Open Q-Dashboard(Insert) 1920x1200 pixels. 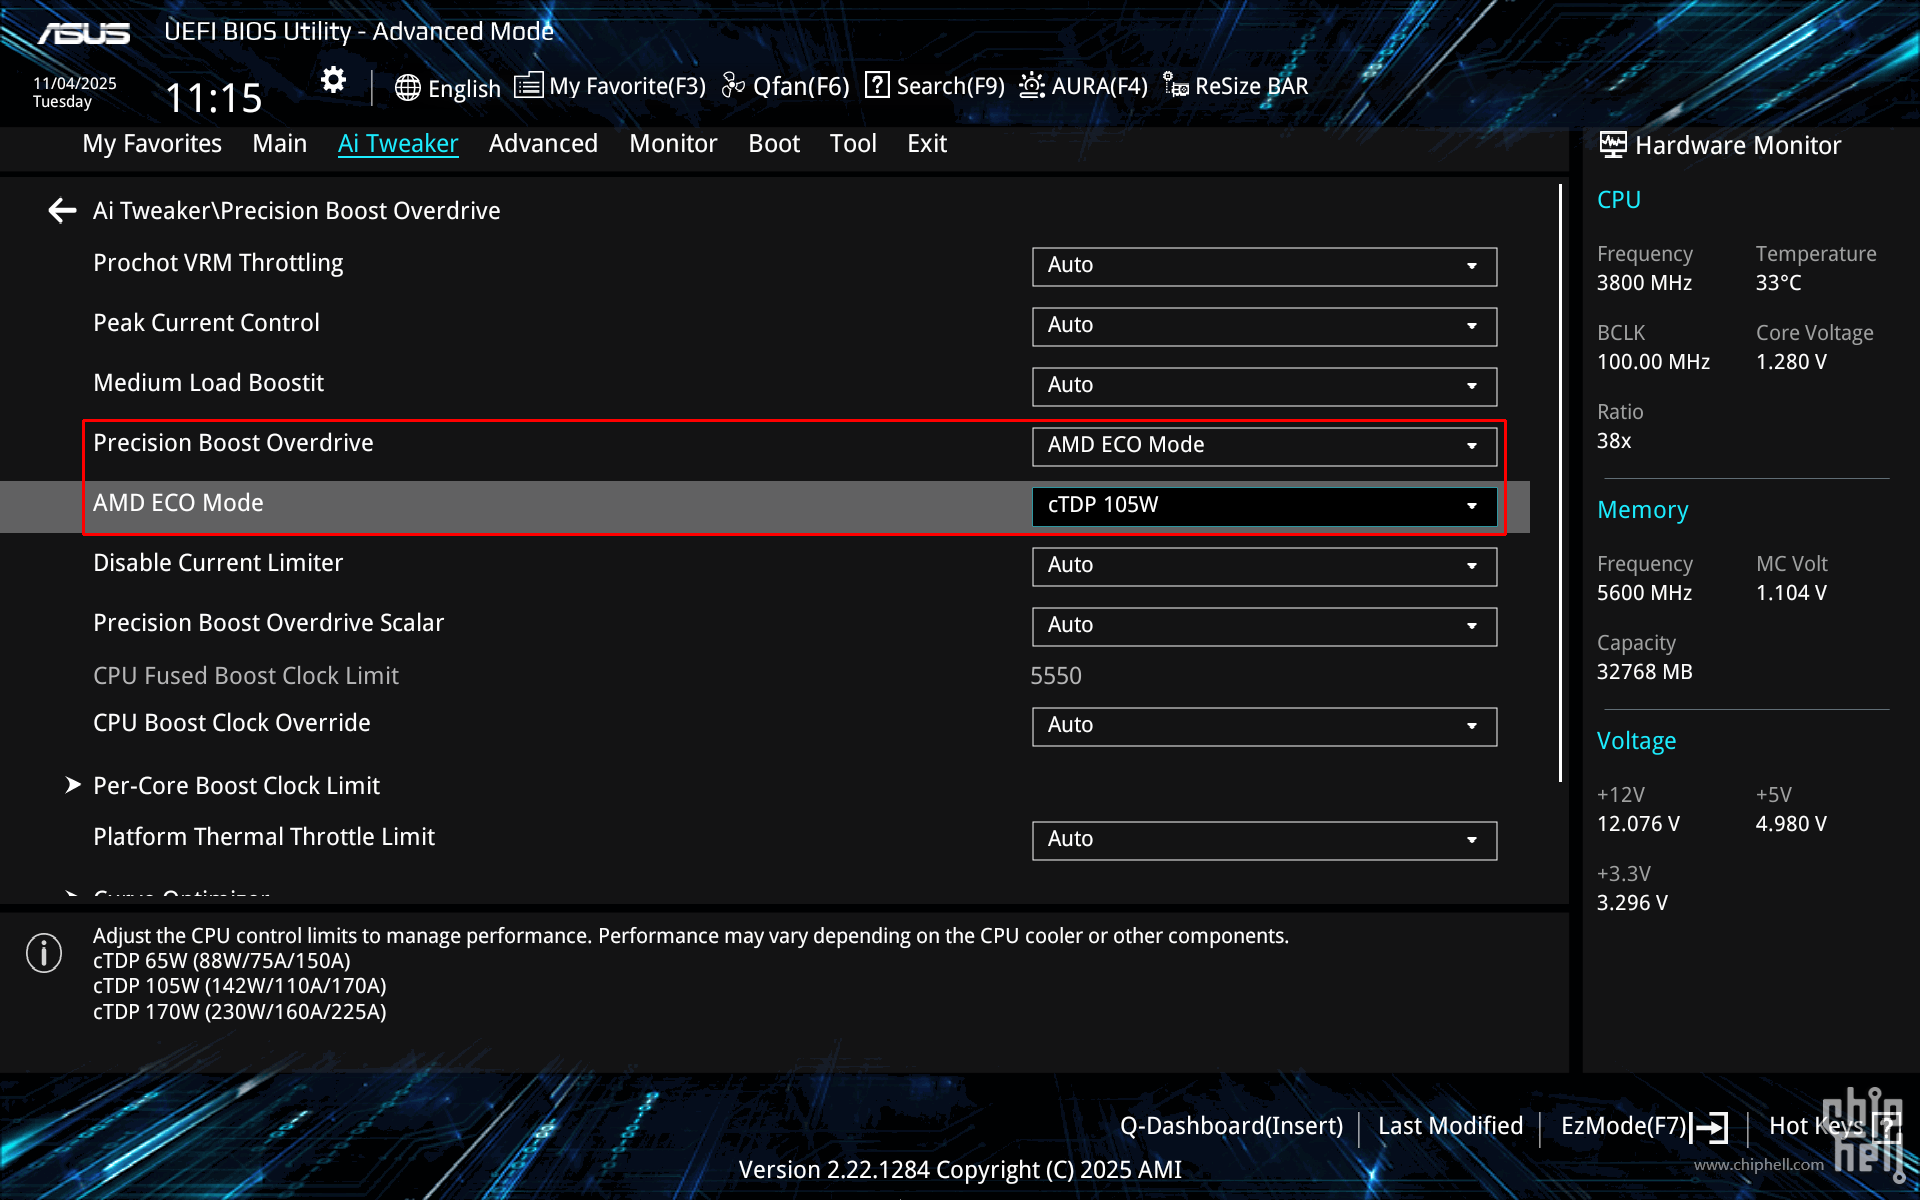pyautogui.click(x=1231, y=1126)
